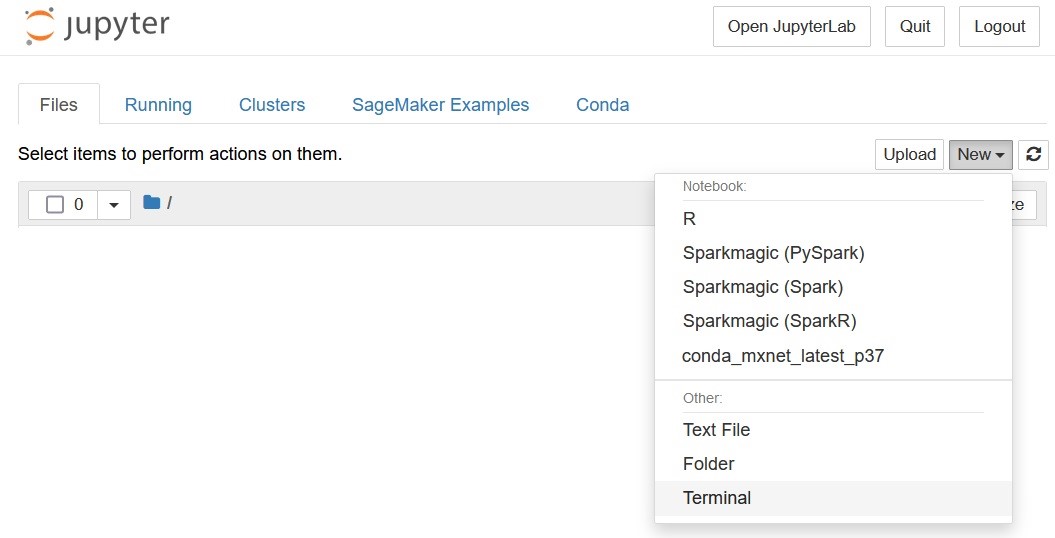Screen dimensions: 1055x538
Task: Click the Jupyter logo
Action: pos(97,26)
